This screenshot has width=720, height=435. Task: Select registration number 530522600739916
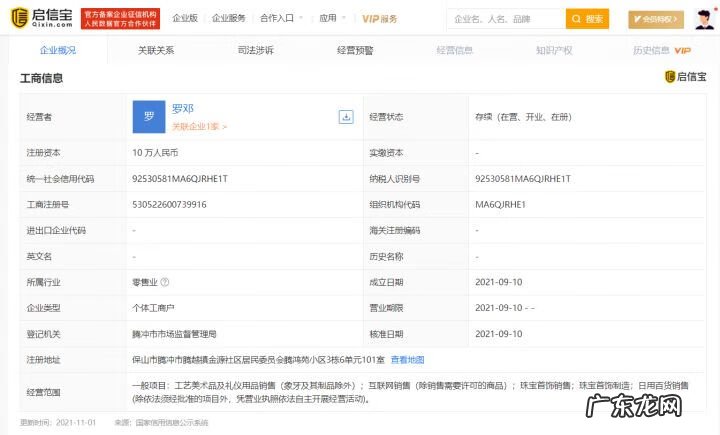169,204
